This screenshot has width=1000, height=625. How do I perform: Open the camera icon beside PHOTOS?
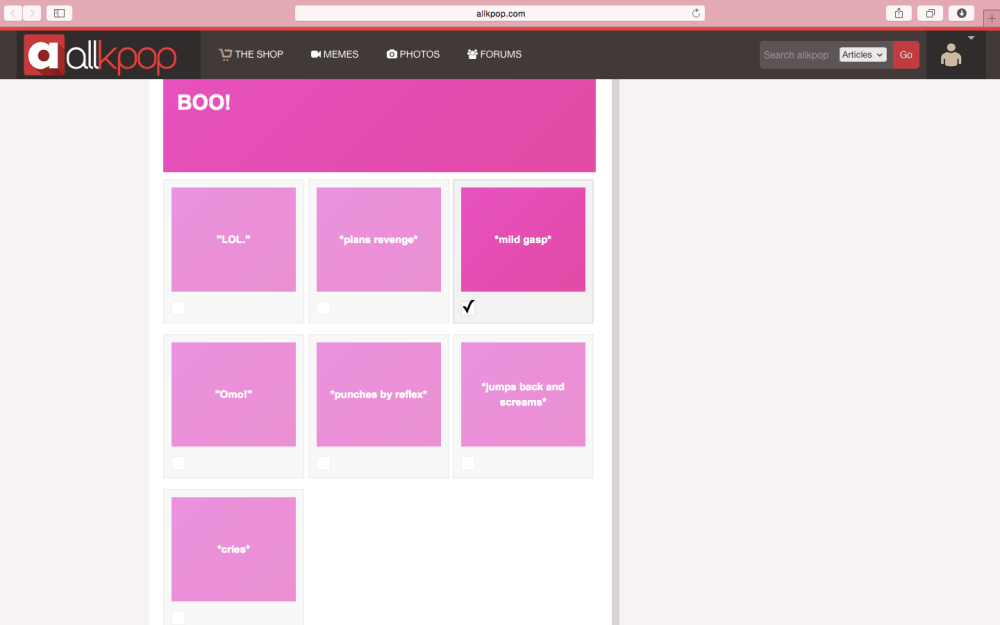pyautogui.click(x=390, y=54)
